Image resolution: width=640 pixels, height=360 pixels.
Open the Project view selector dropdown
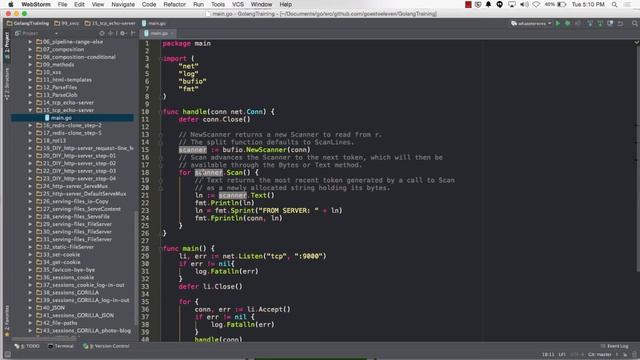(x=37, y=33)
